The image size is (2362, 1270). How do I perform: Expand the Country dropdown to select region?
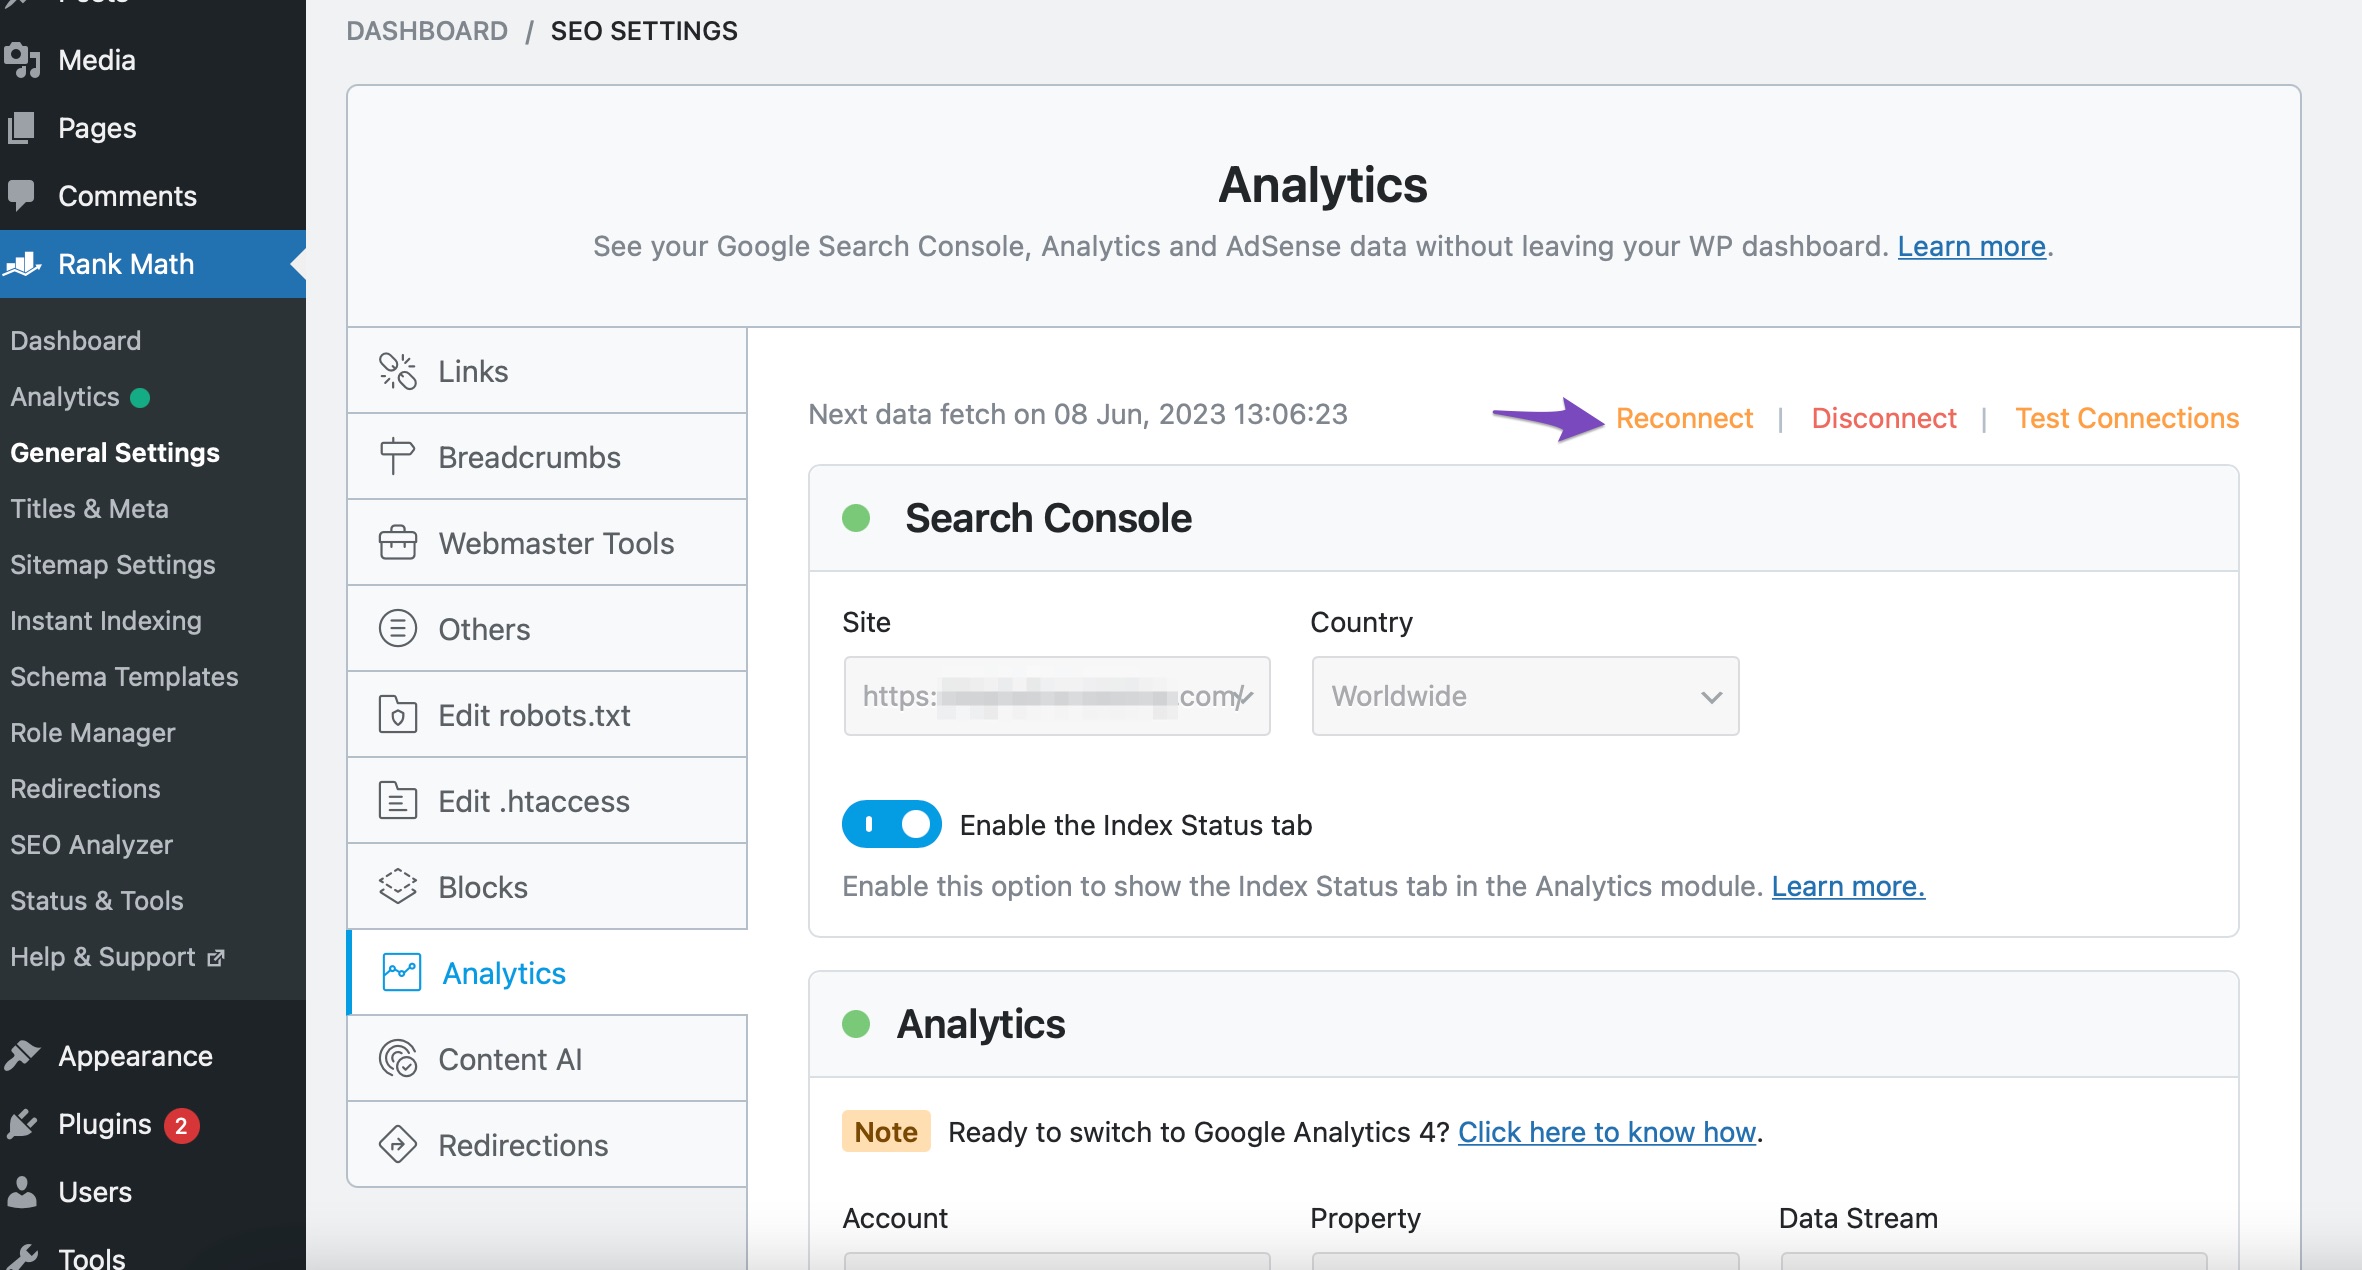click(x=1524, y=696)
